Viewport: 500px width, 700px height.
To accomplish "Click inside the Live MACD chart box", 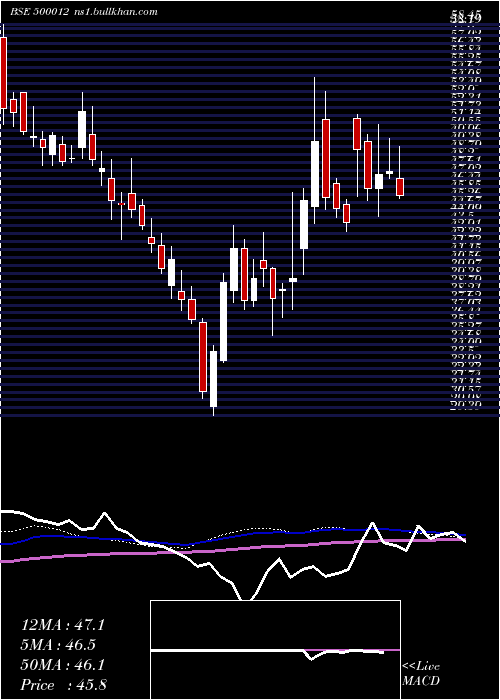I will [x=275, y=650].
